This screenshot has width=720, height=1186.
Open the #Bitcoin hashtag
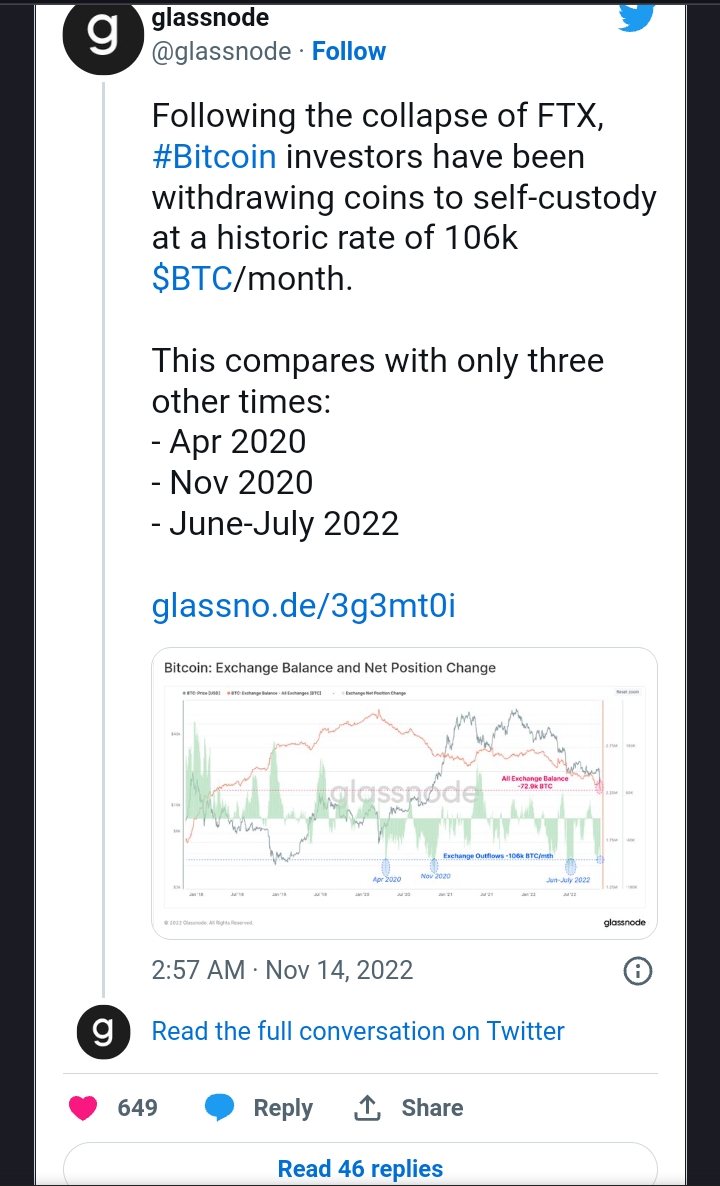coord(214,157)
